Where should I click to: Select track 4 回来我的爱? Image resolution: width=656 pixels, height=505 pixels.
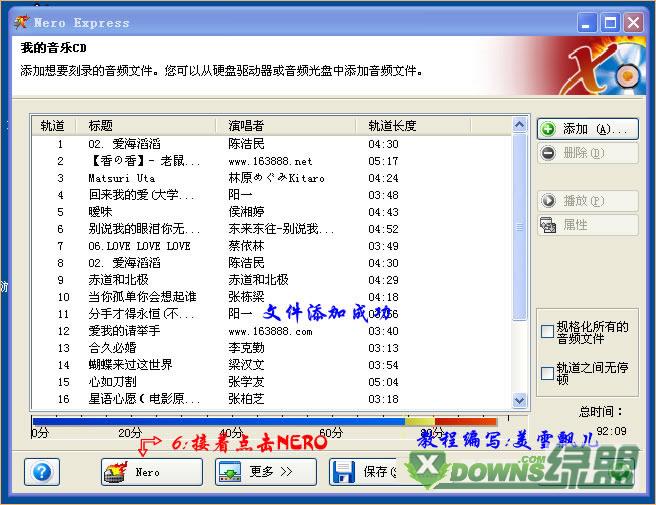pos(271,195)
